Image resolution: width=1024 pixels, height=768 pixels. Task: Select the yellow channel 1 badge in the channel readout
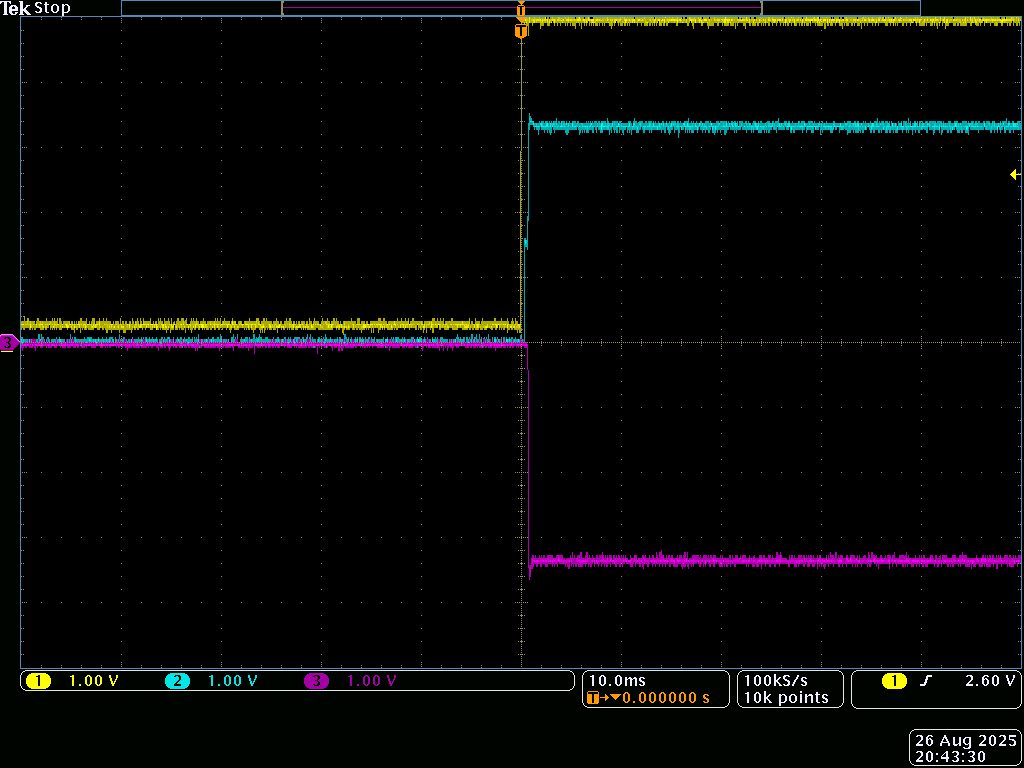pyautogui.click(x=38, y=681)
